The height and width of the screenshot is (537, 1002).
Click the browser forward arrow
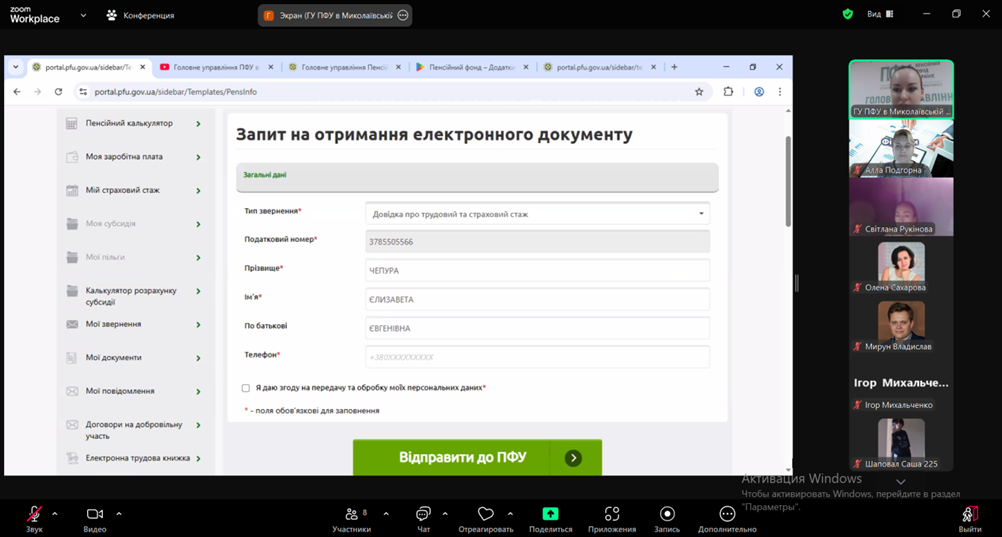pyautogui.click(x=38, y=92)
